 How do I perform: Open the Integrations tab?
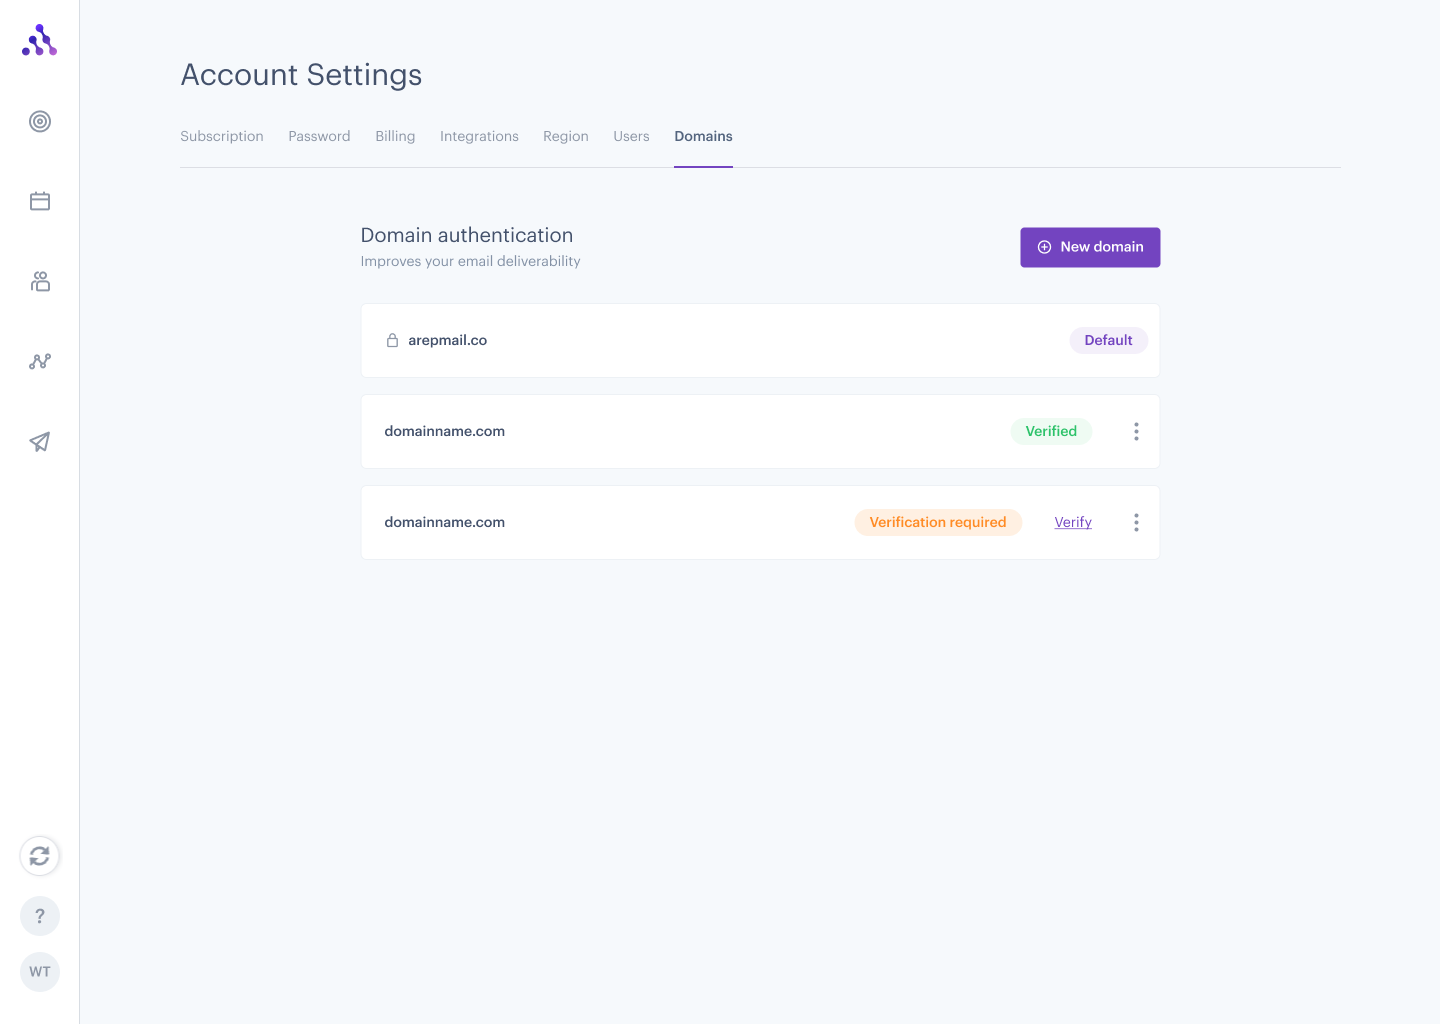pyautogui.click(x=479, y=136)
